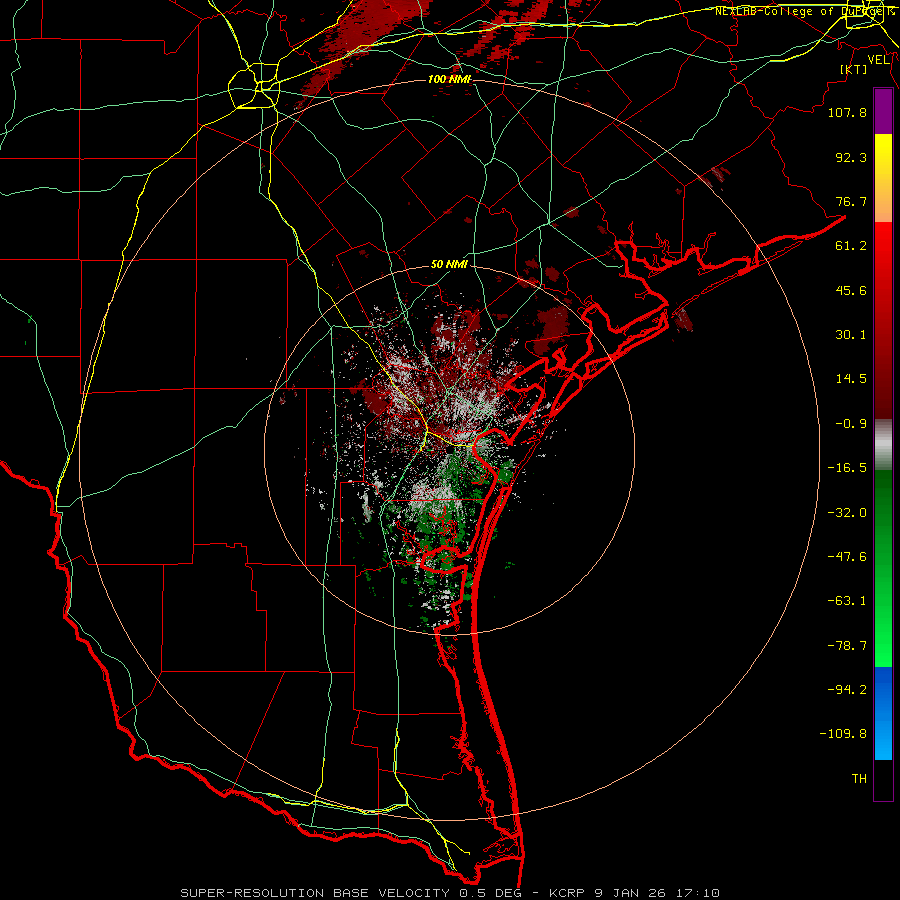Viewport: 900px width, 900px height.
Task: Click the -109.8 velocity scale value
Action: tap(843, 734)
